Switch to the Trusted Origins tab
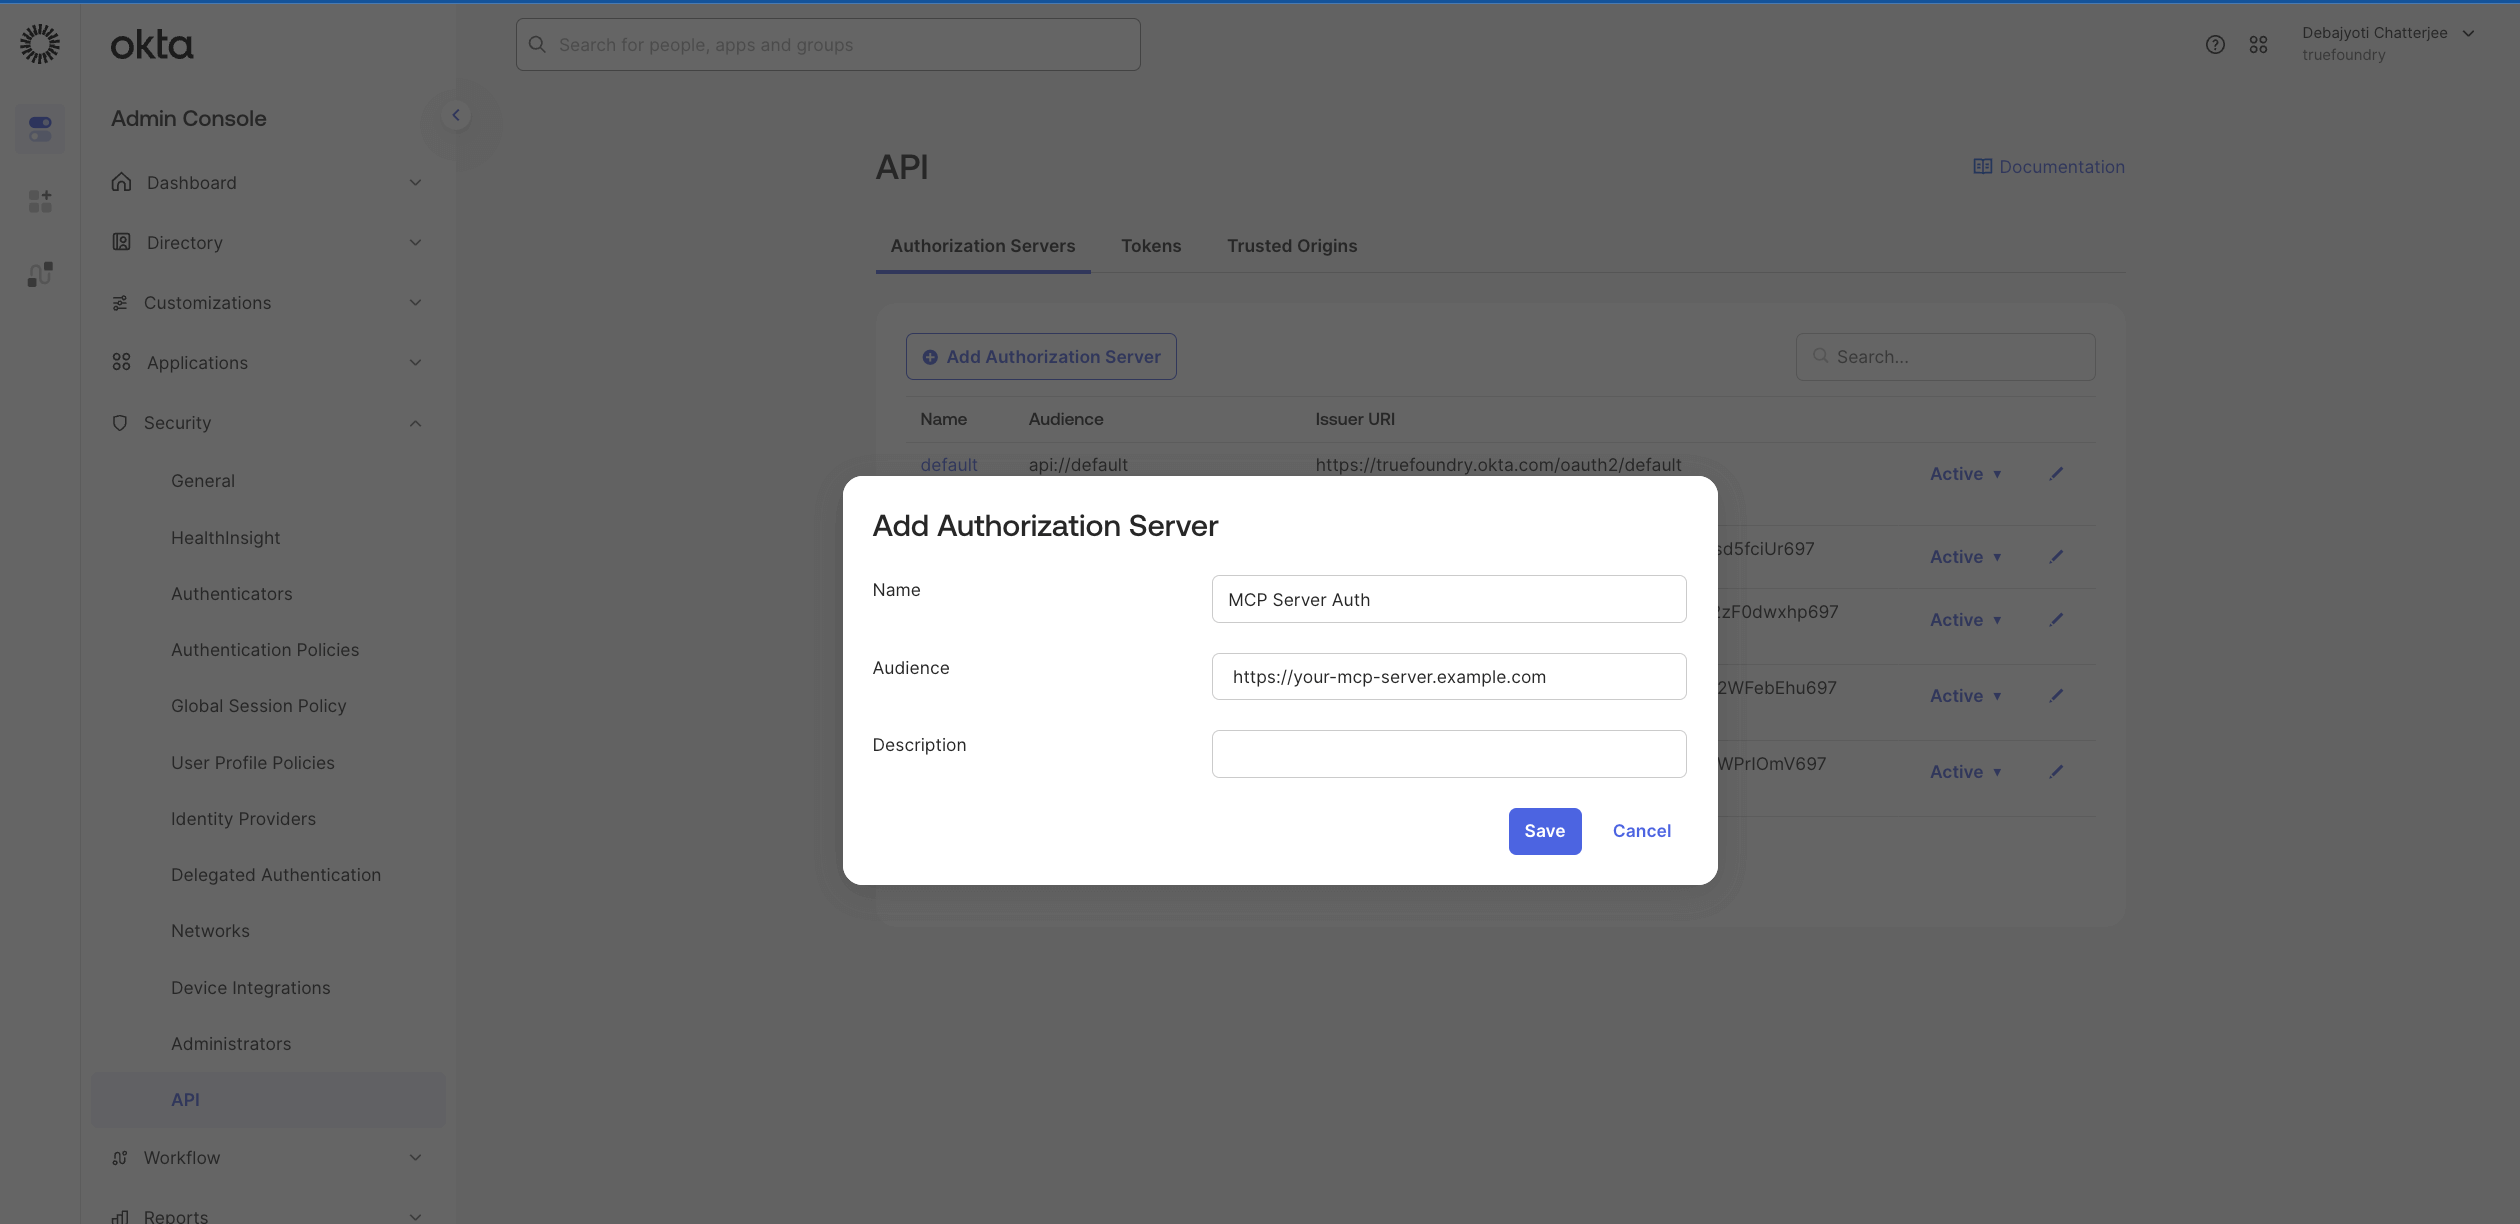This screenshot has width=2520, height=1224. (1292, 246)
